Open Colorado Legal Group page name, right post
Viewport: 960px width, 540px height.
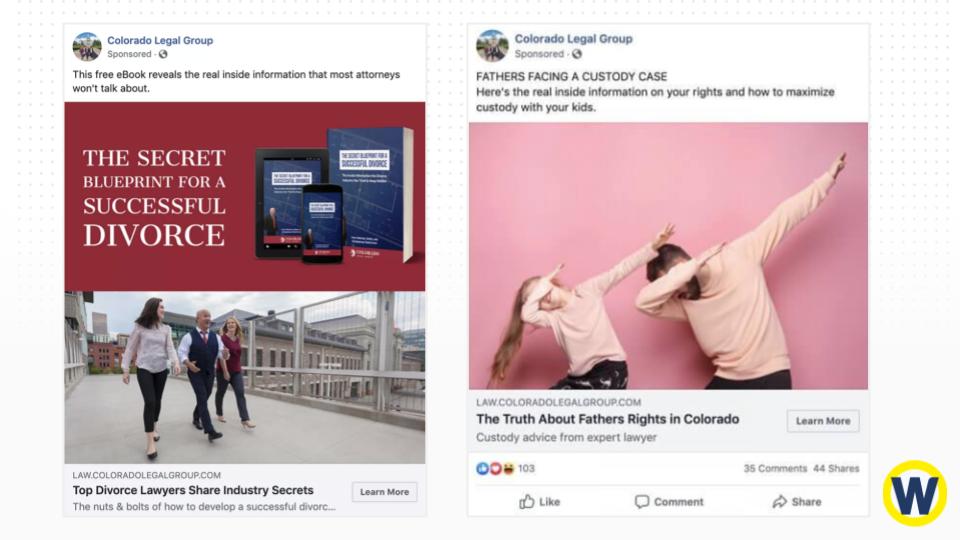point(573,39)
